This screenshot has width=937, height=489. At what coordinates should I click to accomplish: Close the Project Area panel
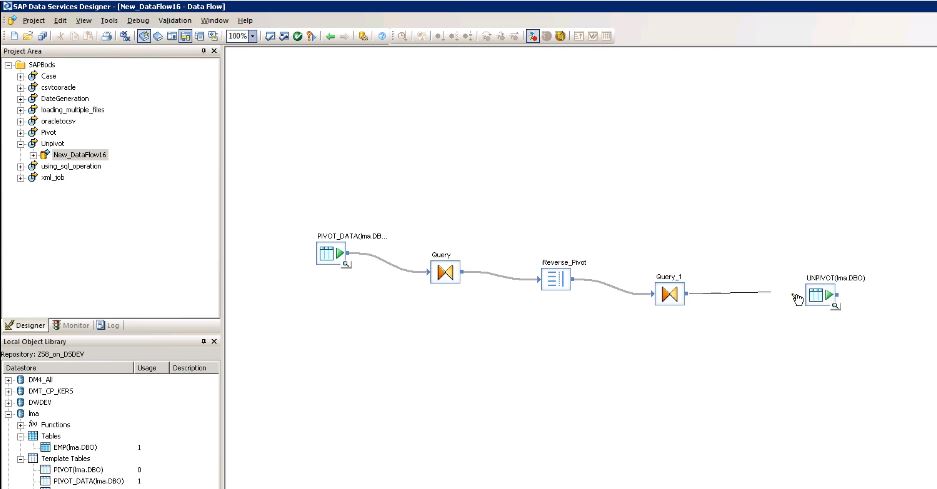pos(214,51)
